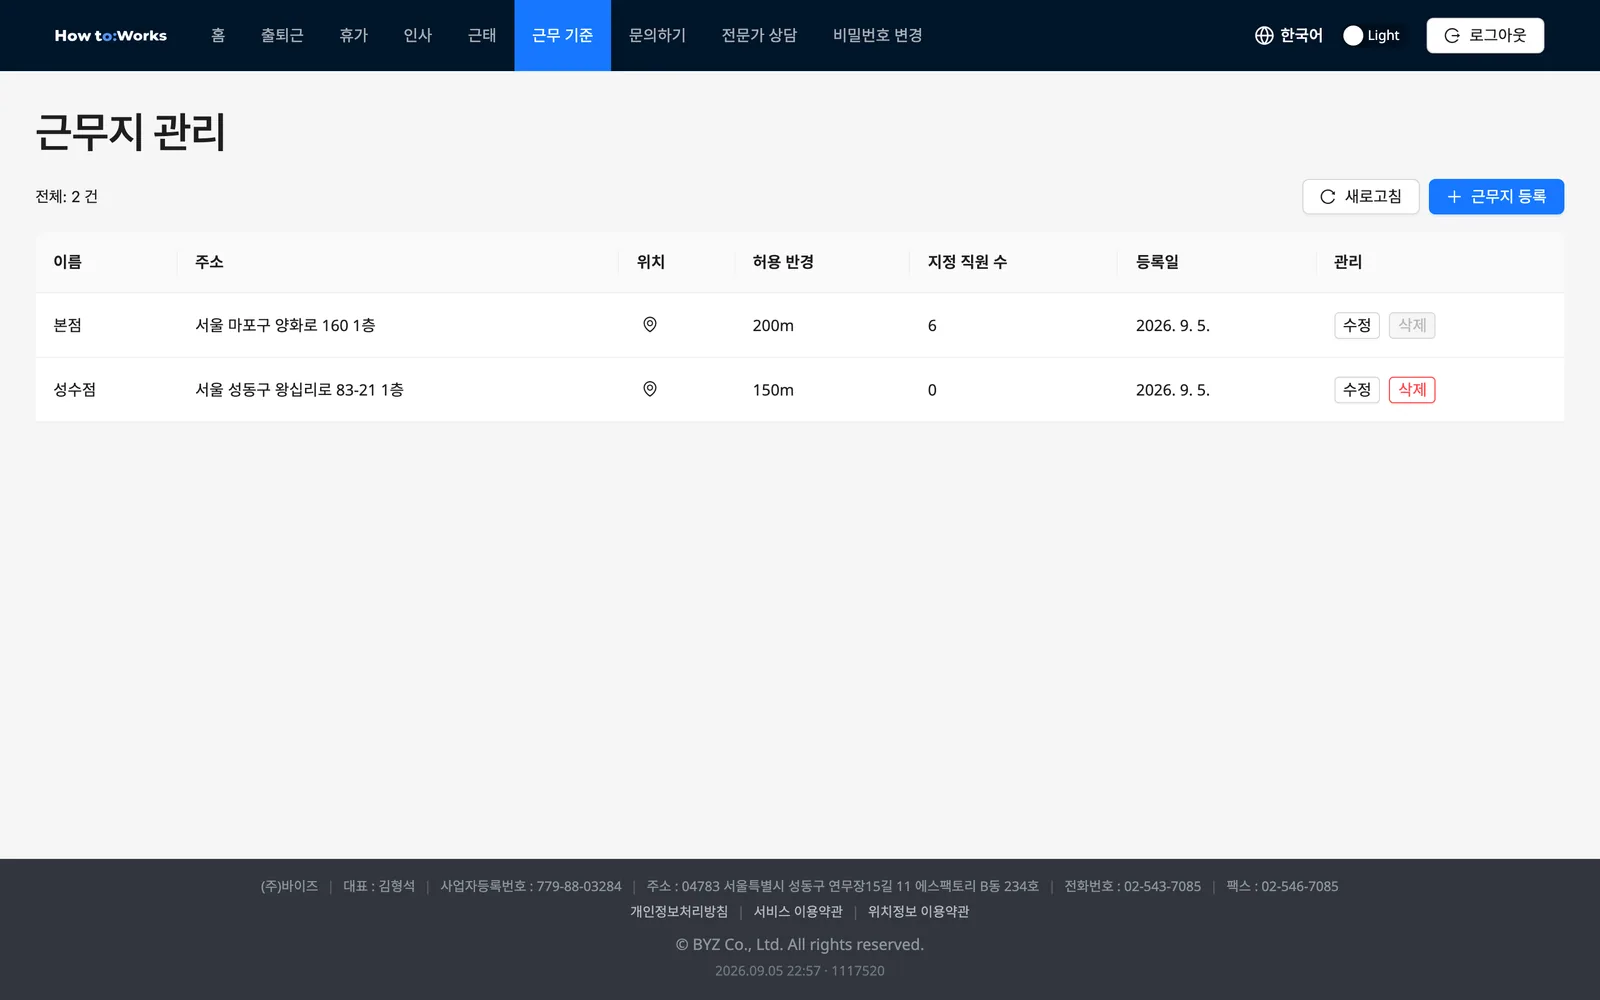Viewport: 1600px width, 1000px height.
Task: Click the 근무지 등록 button
Action: pos(1496,197)
